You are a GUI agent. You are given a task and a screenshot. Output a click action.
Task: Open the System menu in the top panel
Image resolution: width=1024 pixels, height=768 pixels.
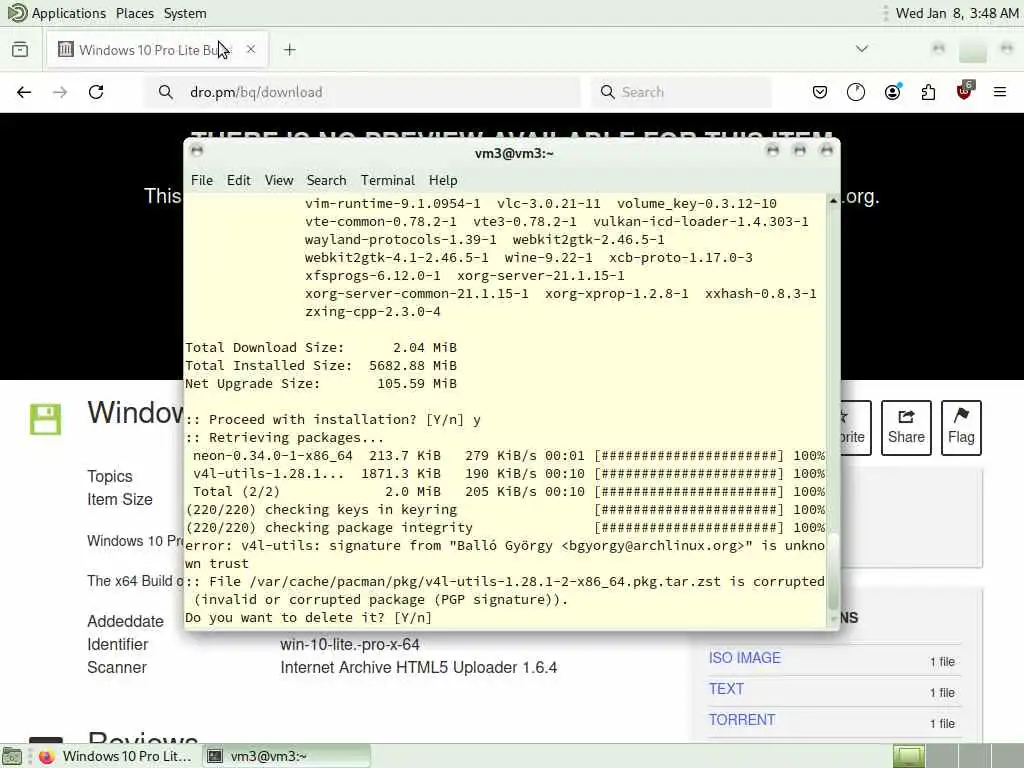point(185,13)
